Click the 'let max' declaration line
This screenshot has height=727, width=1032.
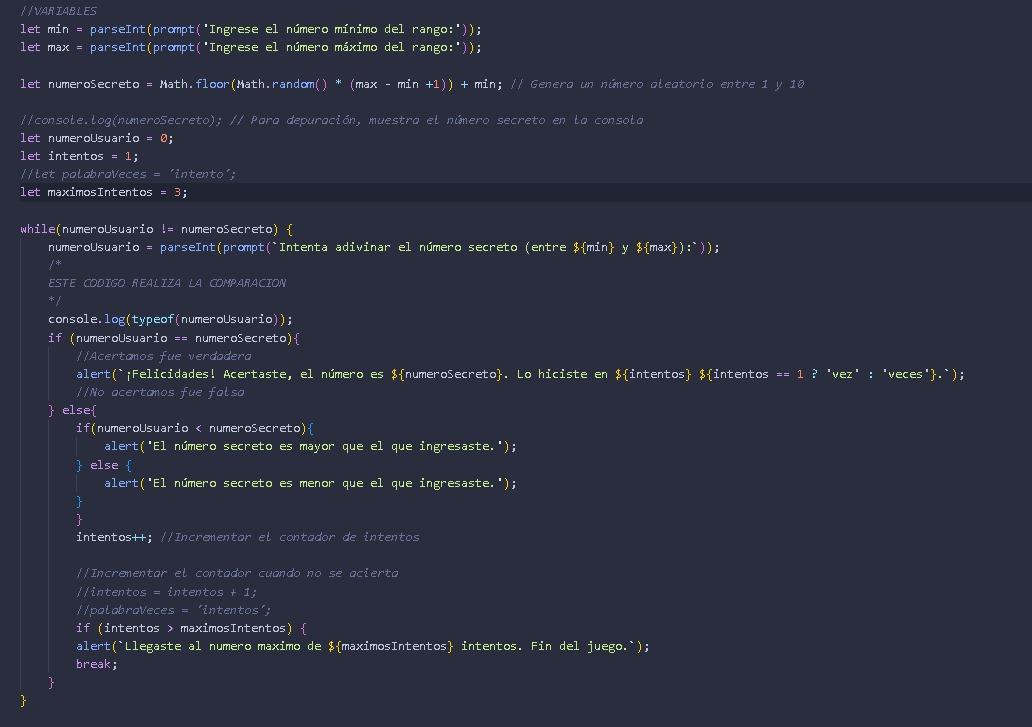pos(251,47)
